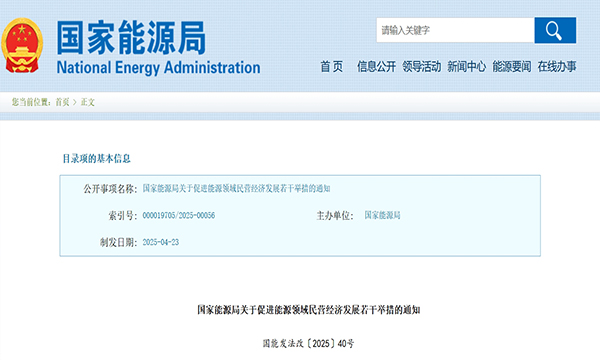Click 国家能源局 Chinese title logo text

(131, 38)
